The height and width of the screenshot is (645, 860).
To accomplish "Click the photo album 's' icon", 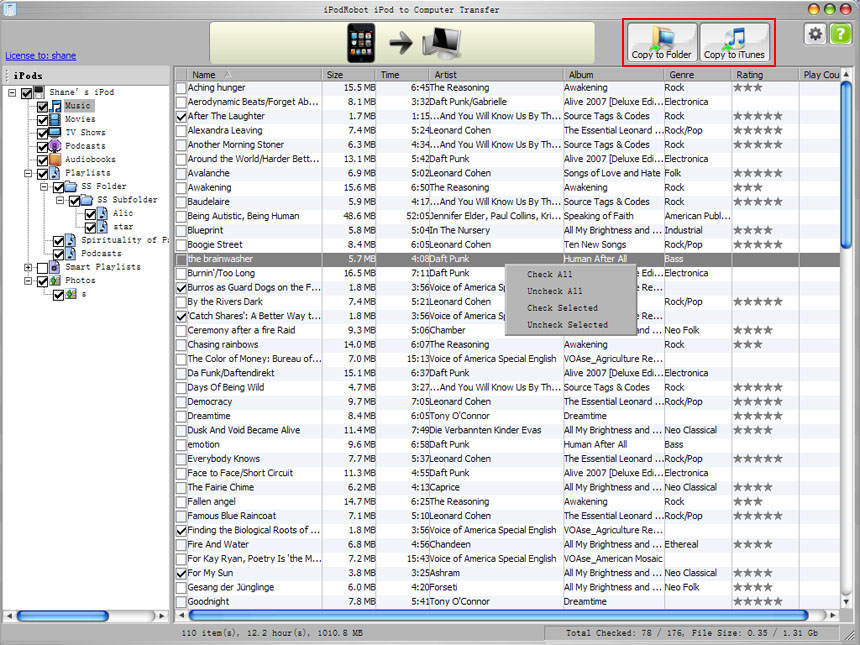I will [x=71, y=294].
